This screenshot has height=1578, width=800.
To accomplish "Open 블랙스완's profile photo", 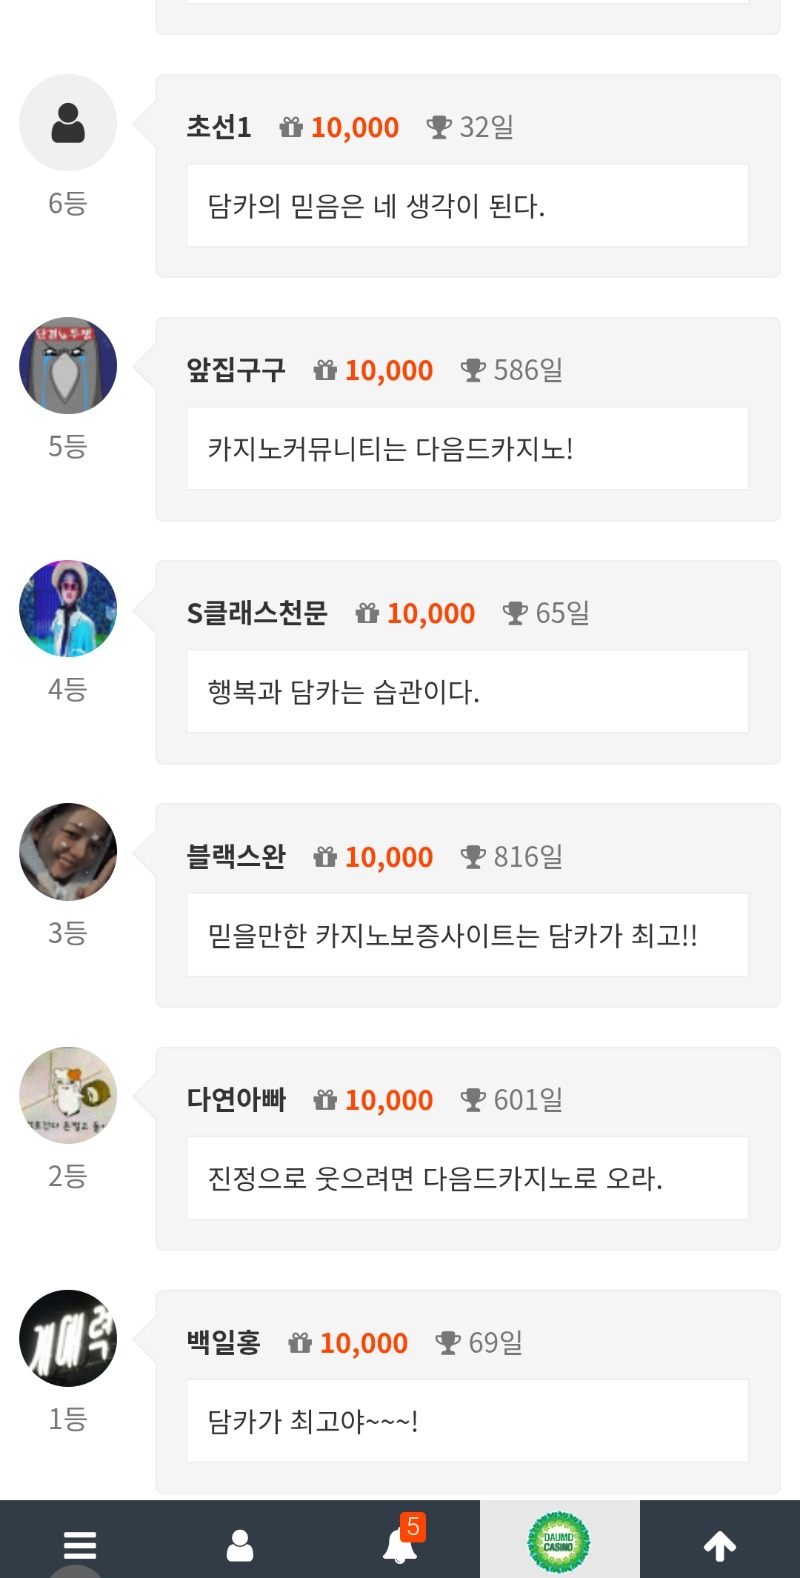I will [x=68, y=852].
